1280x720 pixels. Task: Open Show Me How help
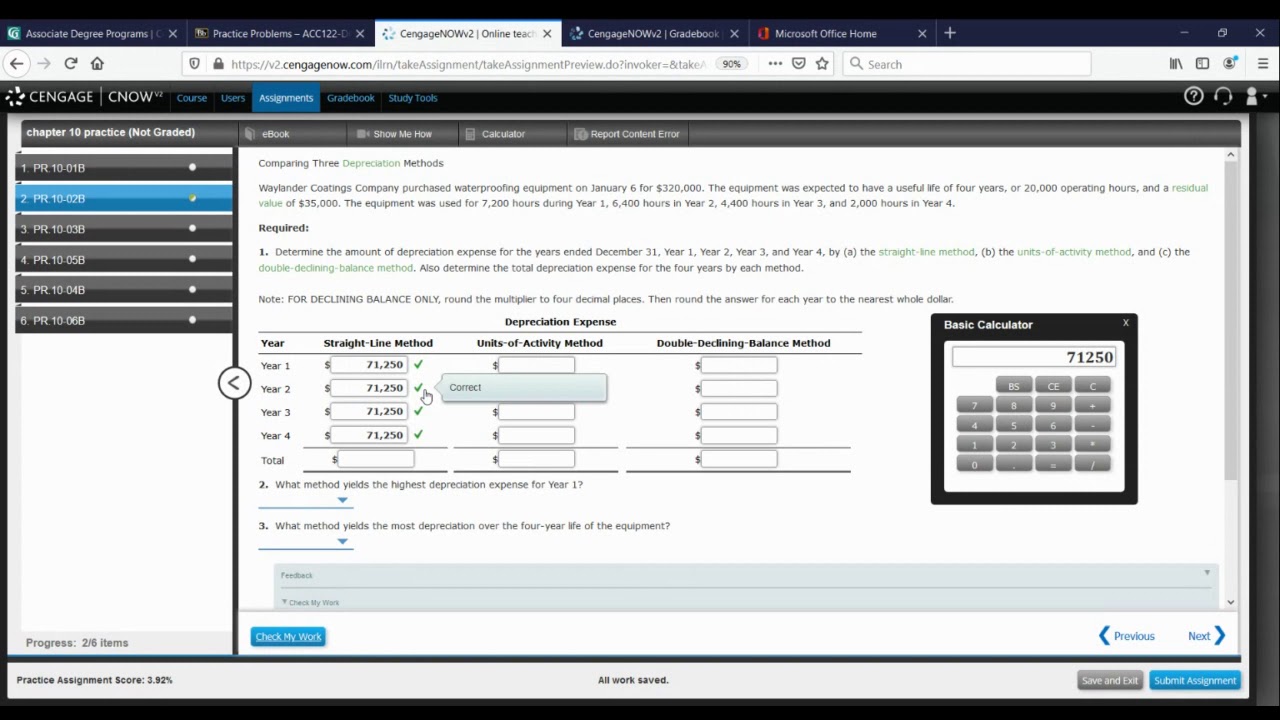click(394, 134)
